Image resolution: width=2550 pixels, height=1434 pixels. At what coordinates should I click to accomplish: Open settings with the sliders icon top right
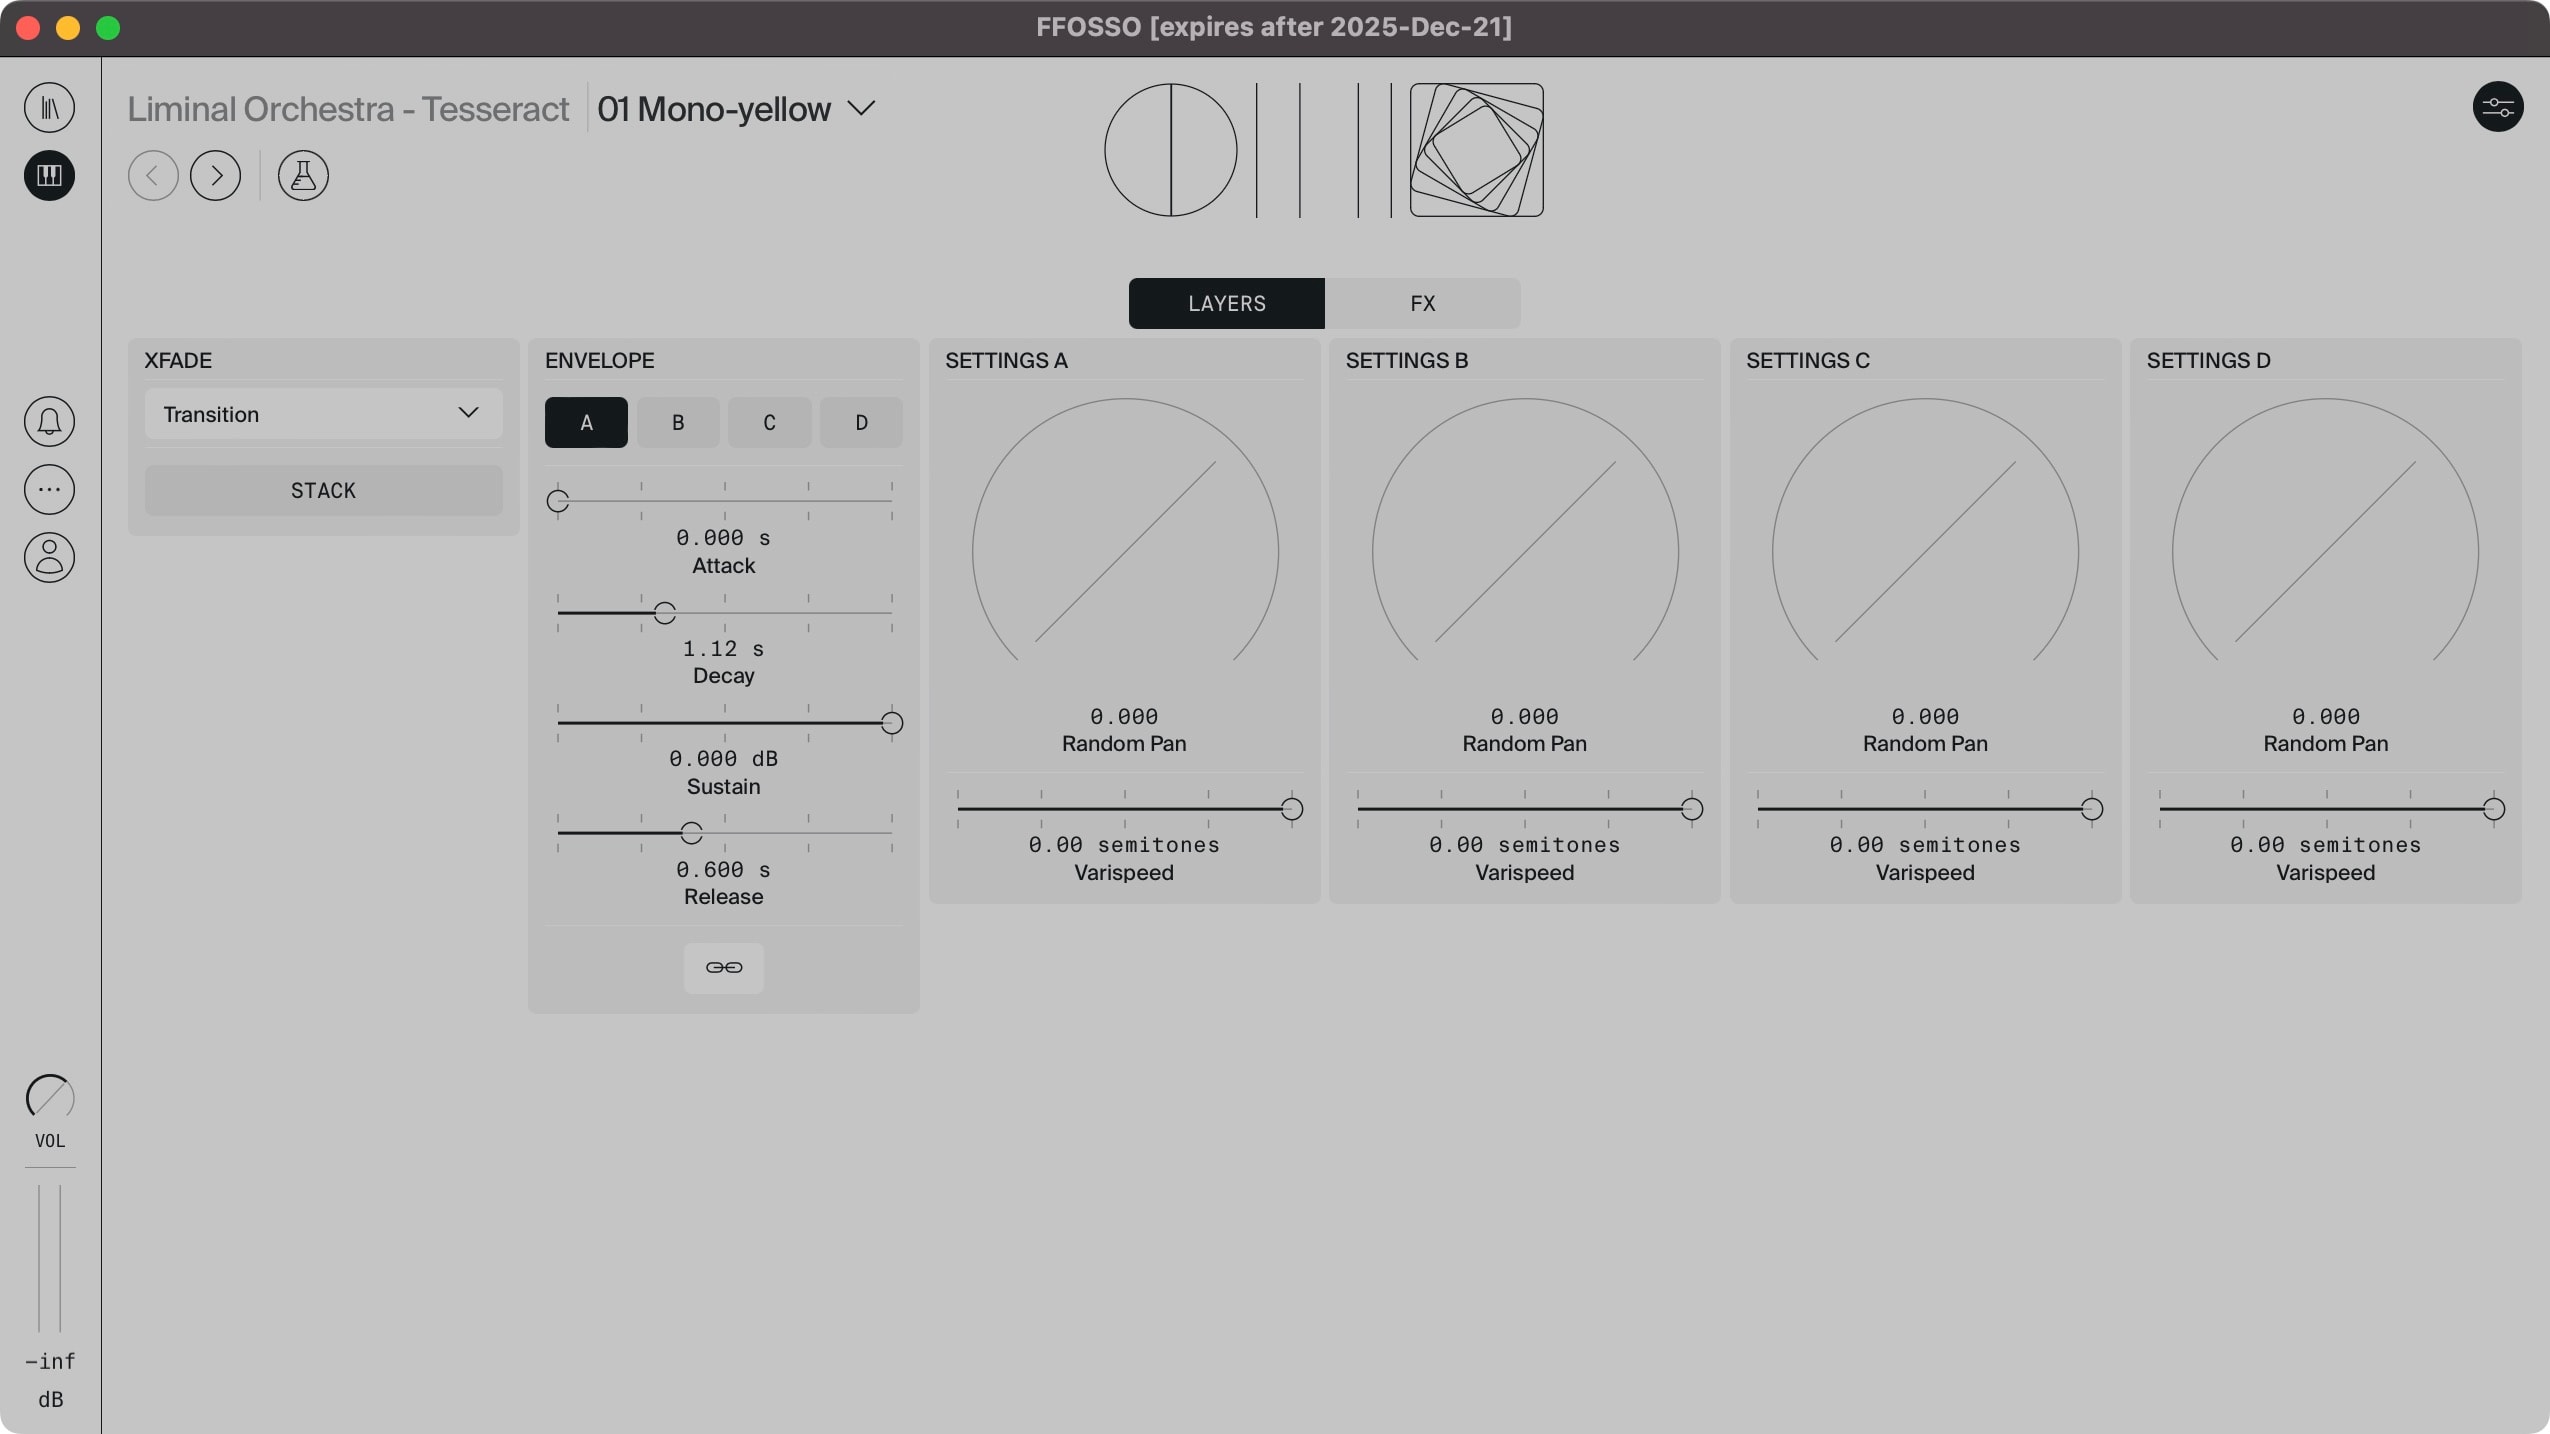2498,107
